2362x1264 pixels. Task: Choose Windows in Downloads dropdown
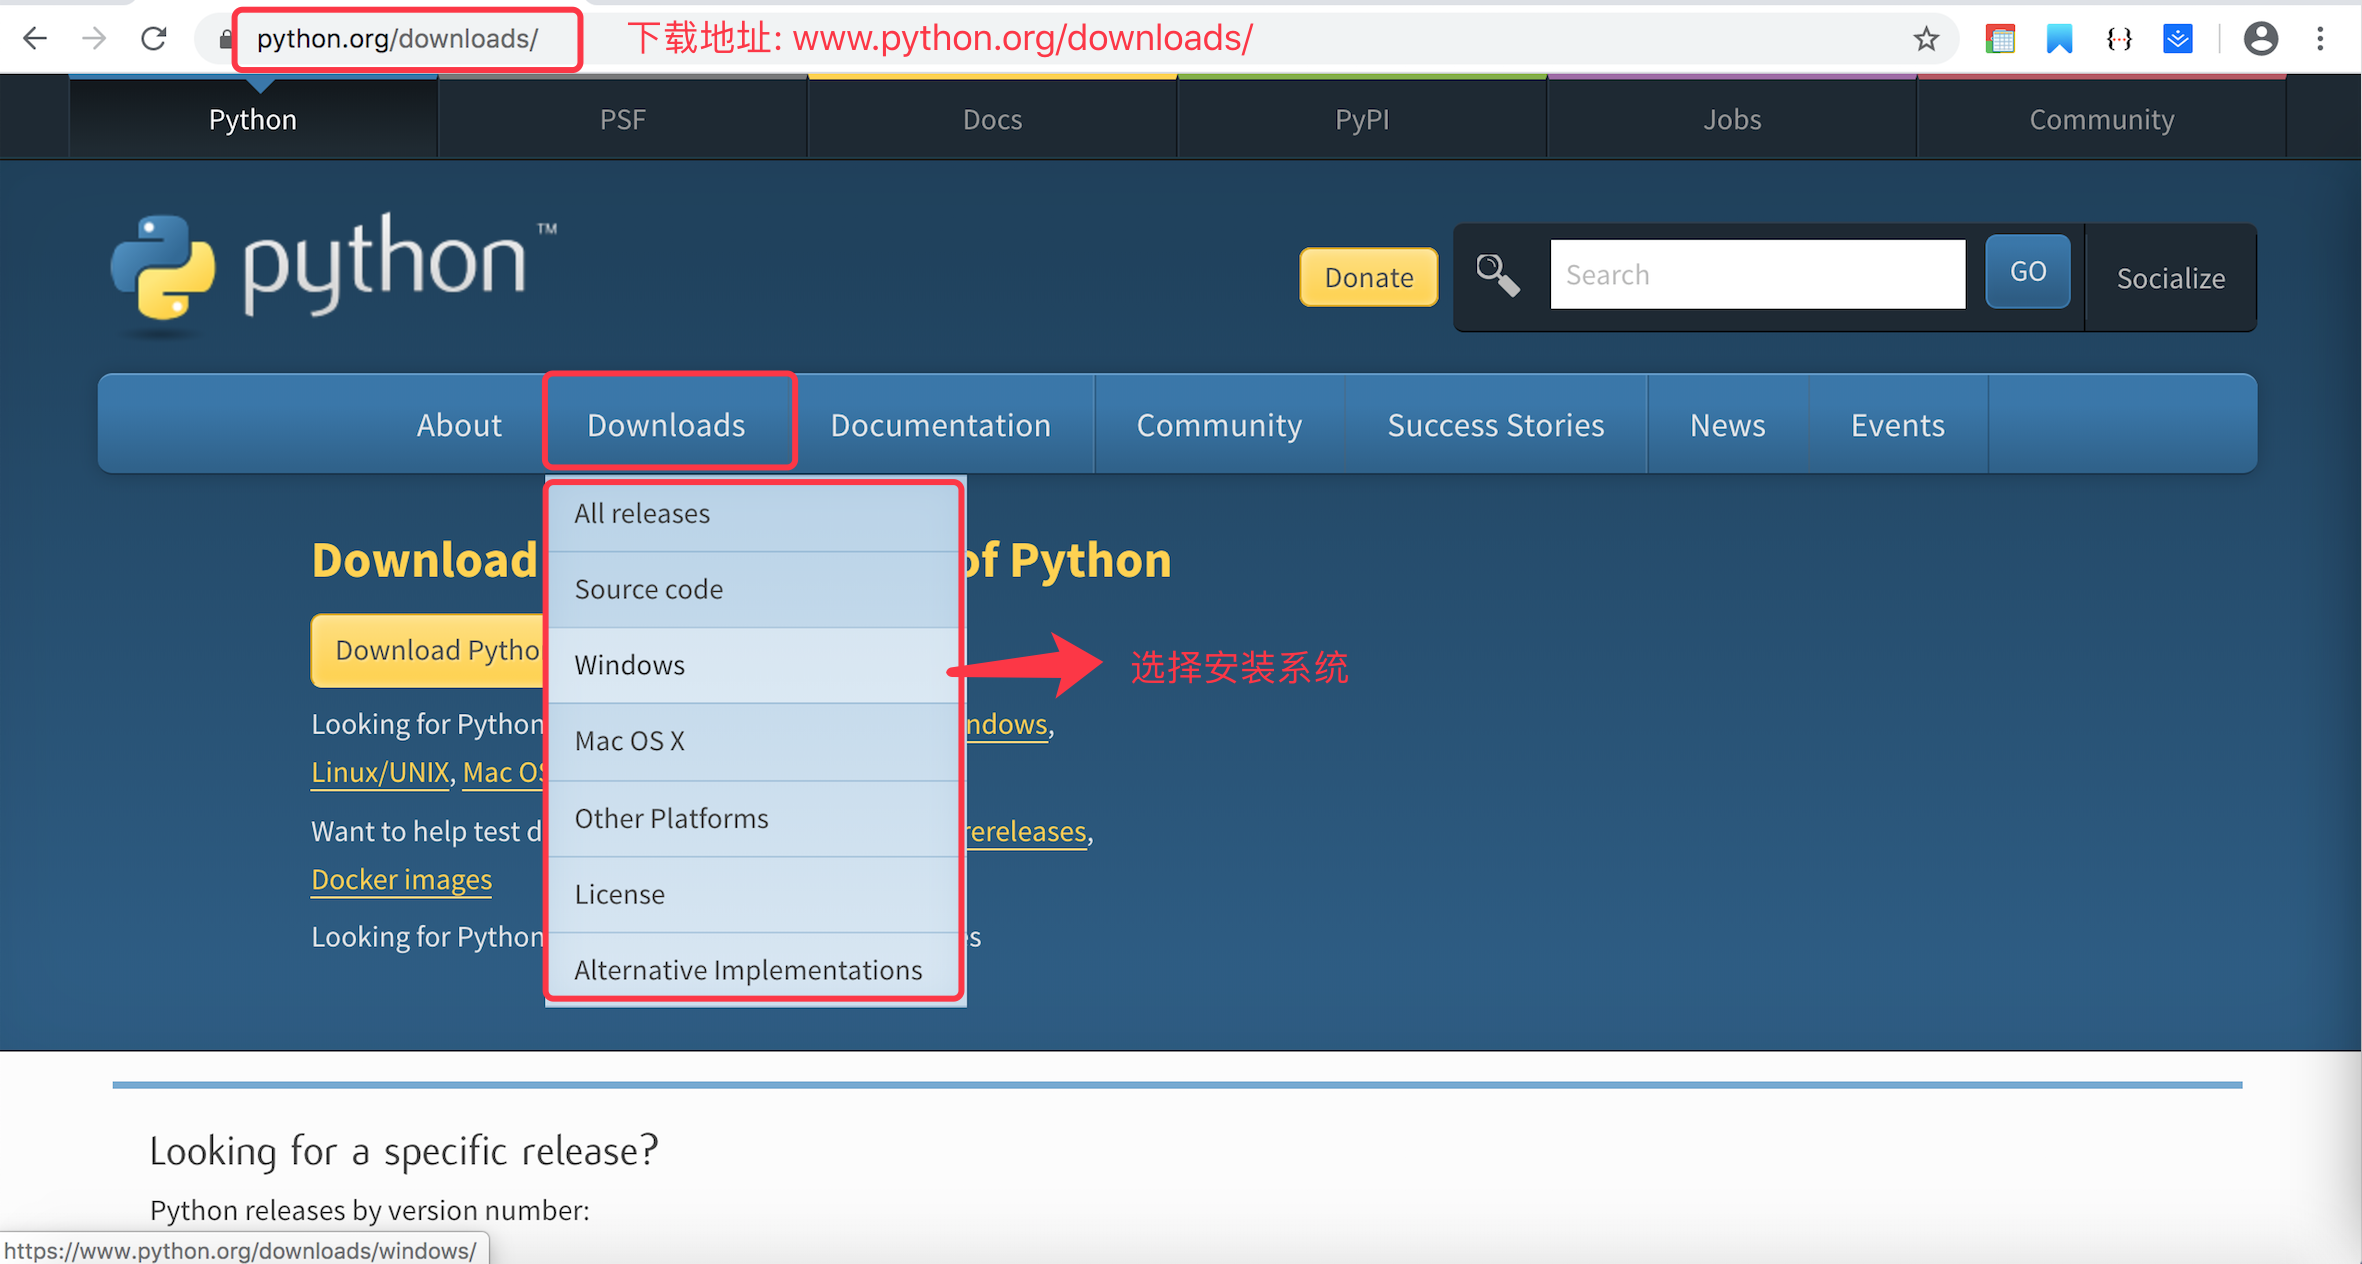click(753, 665)
